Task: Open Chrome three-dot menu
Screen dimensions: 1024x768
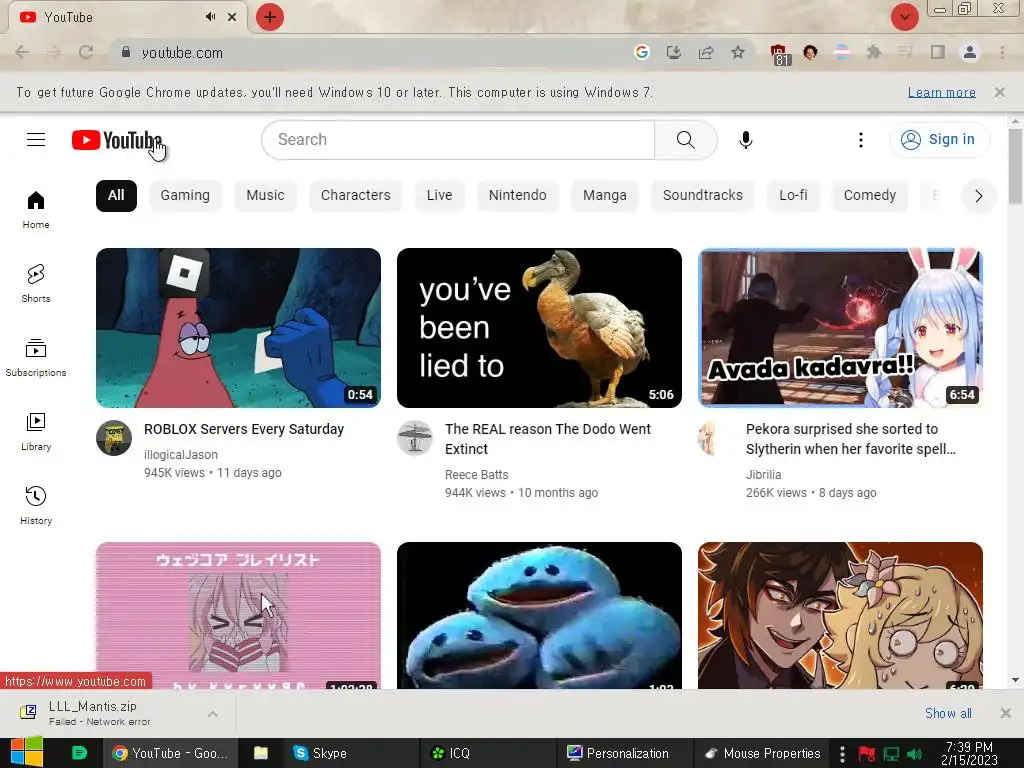Action: point(1002,52)
